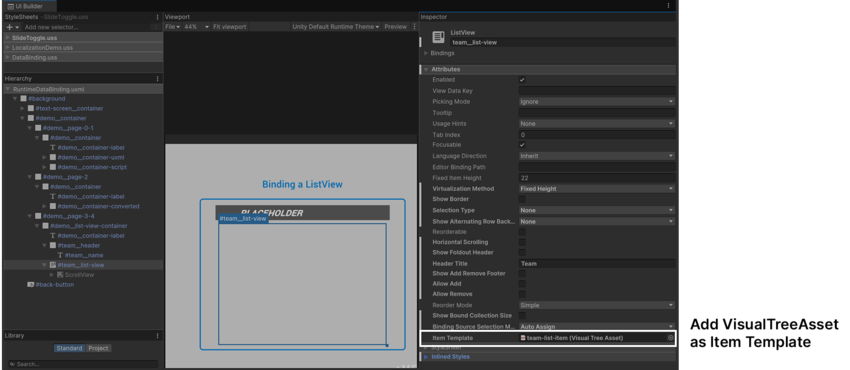Click the Item Template object picker icon
The height and width of the screenshot is (370, 850).
[671, 337]
